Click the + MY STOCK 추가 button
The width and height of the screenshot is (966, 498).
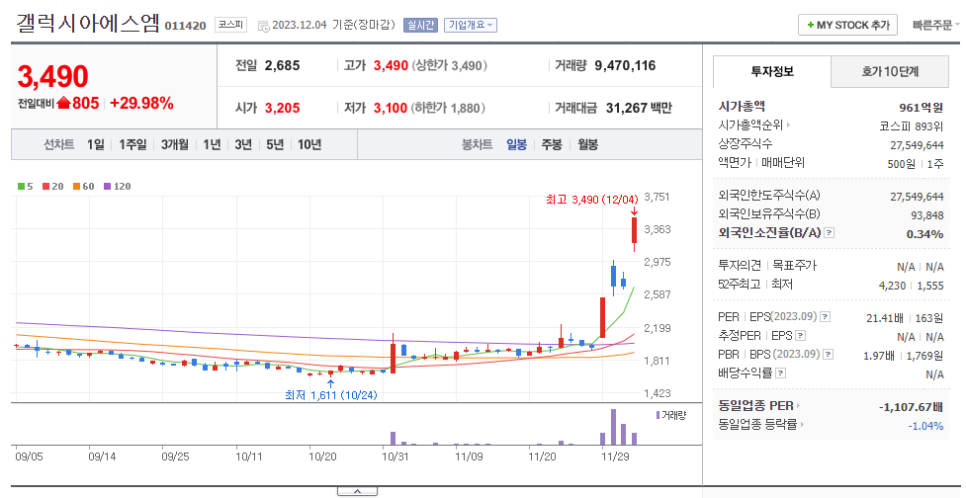[x=847, y=25]
